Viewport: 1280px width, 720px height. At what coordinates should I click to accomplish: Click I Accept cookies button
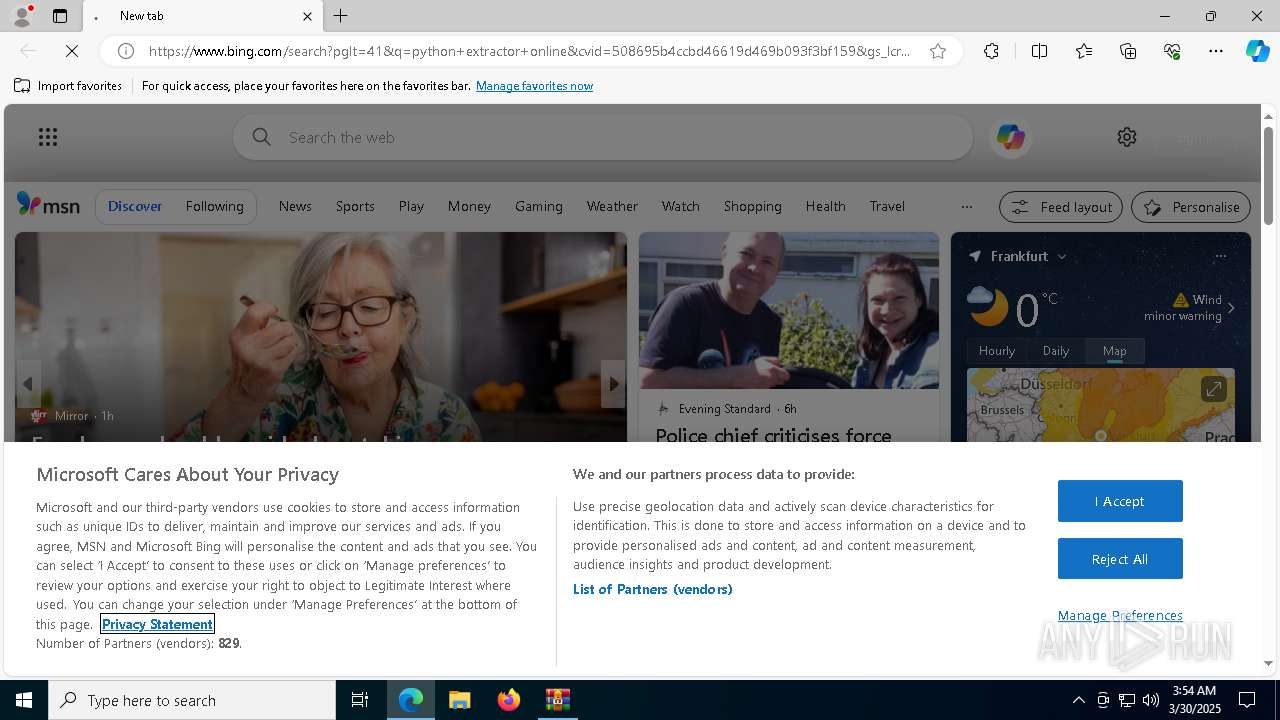(1120, 501)
